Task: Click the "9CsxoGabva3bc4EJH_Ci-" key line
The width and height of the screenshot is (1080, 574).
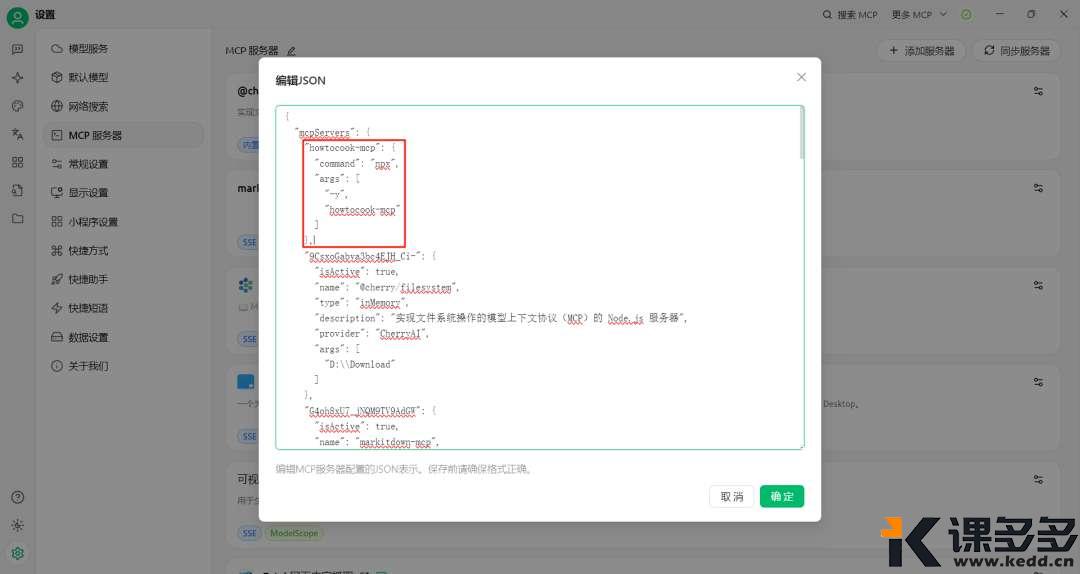Action: 371,256
